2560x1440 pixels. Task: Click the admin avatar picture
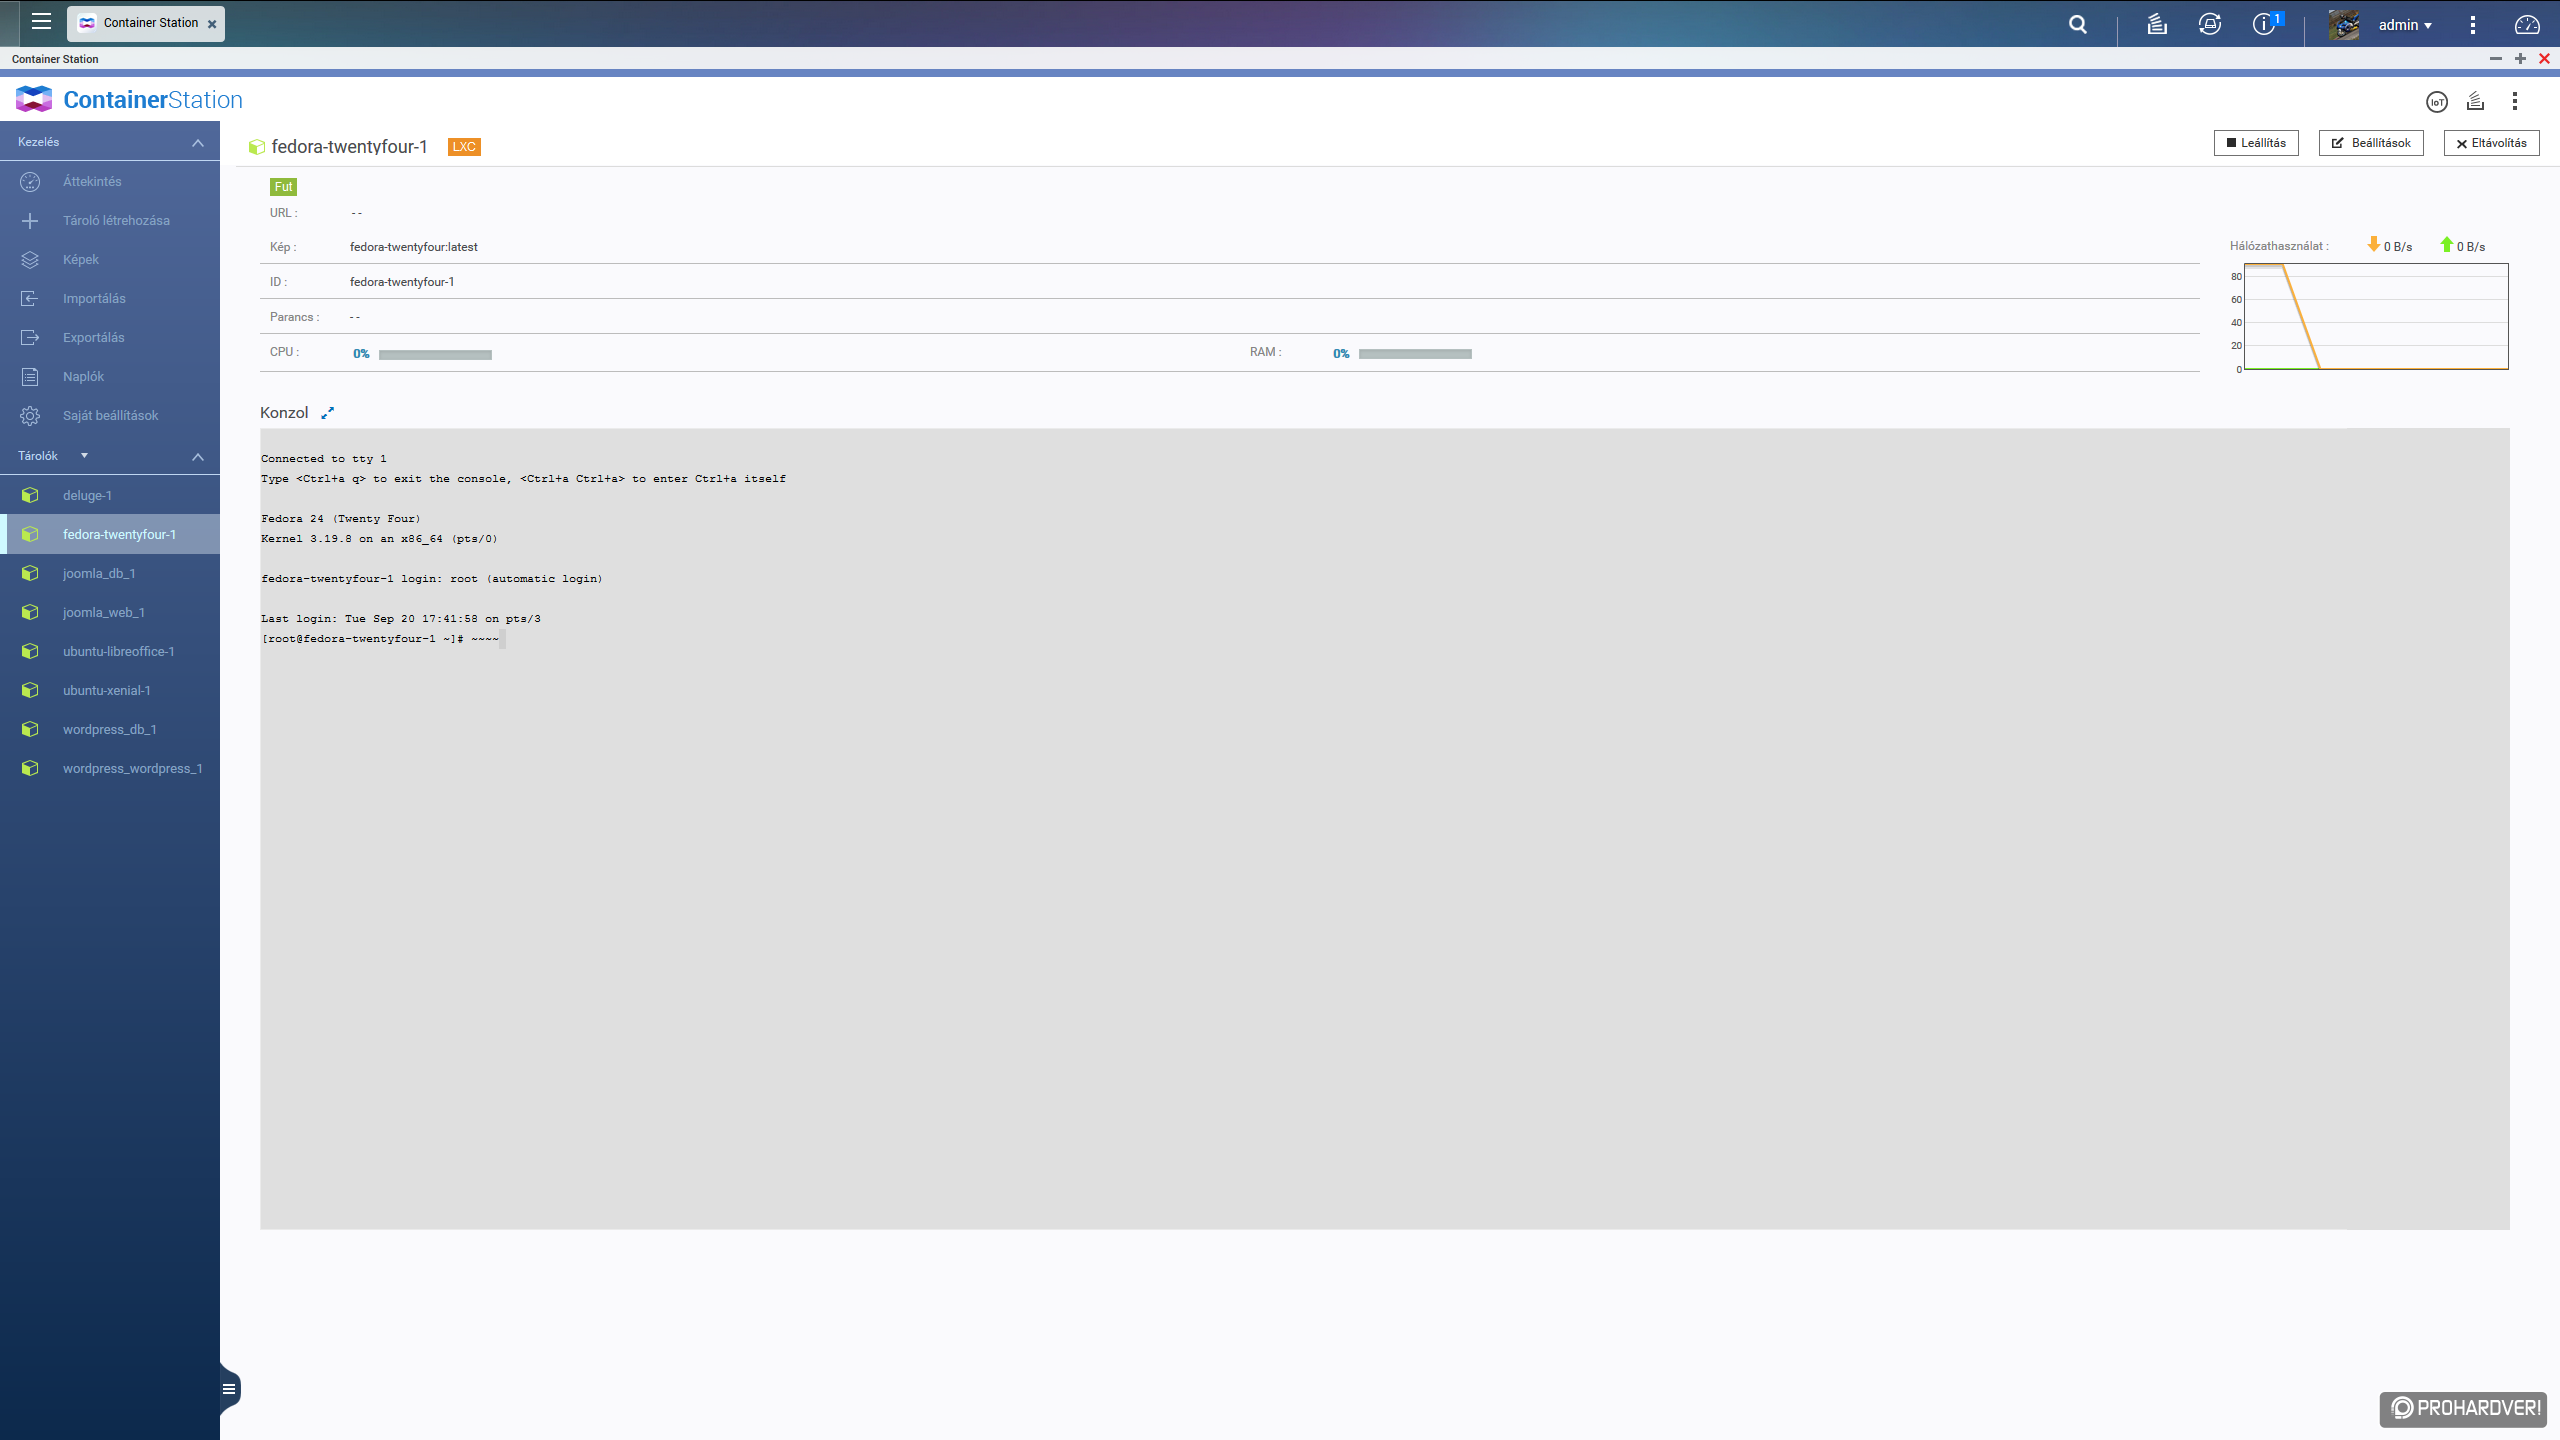(x=2344, y=24)
